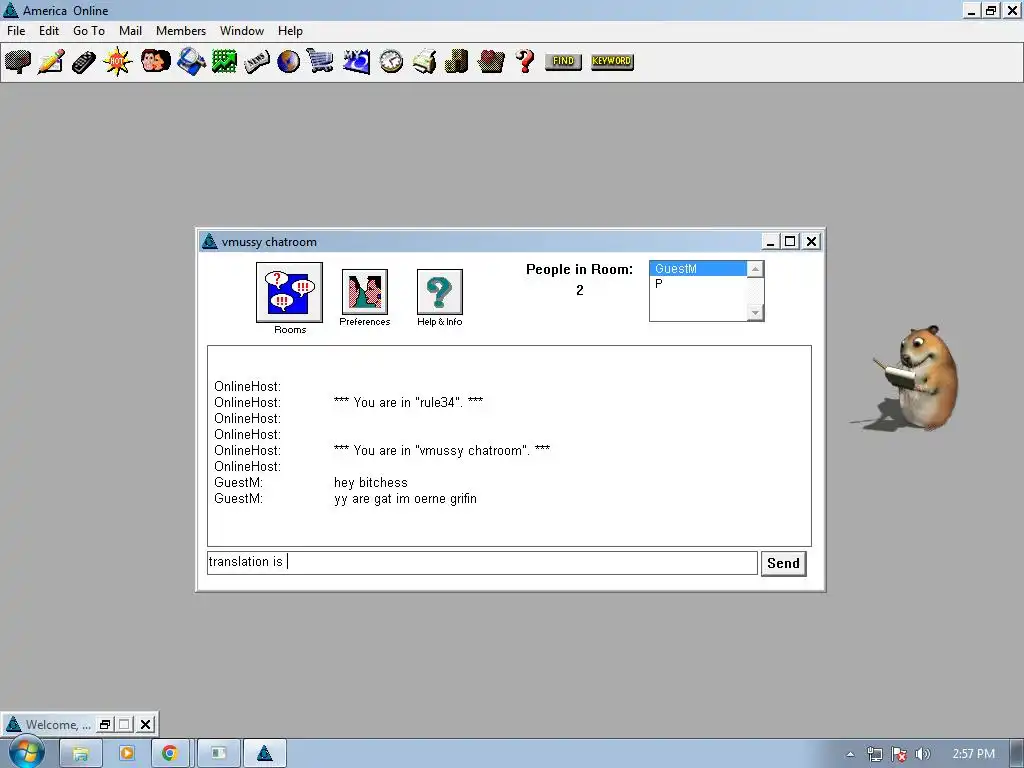
Task: Select user P in the people list
Action: 697,283
